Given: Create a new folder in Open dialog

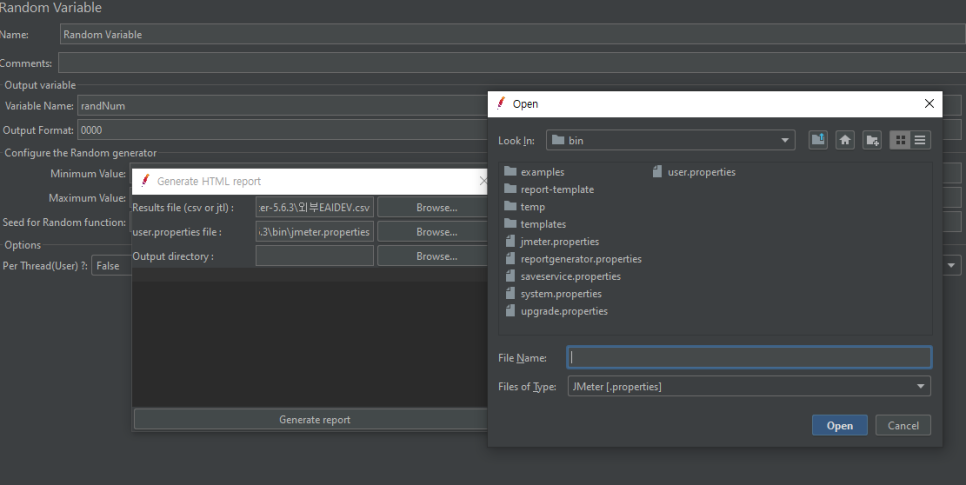Looking at the screenshot, I should pyautogui.click(x=872, y=140).
